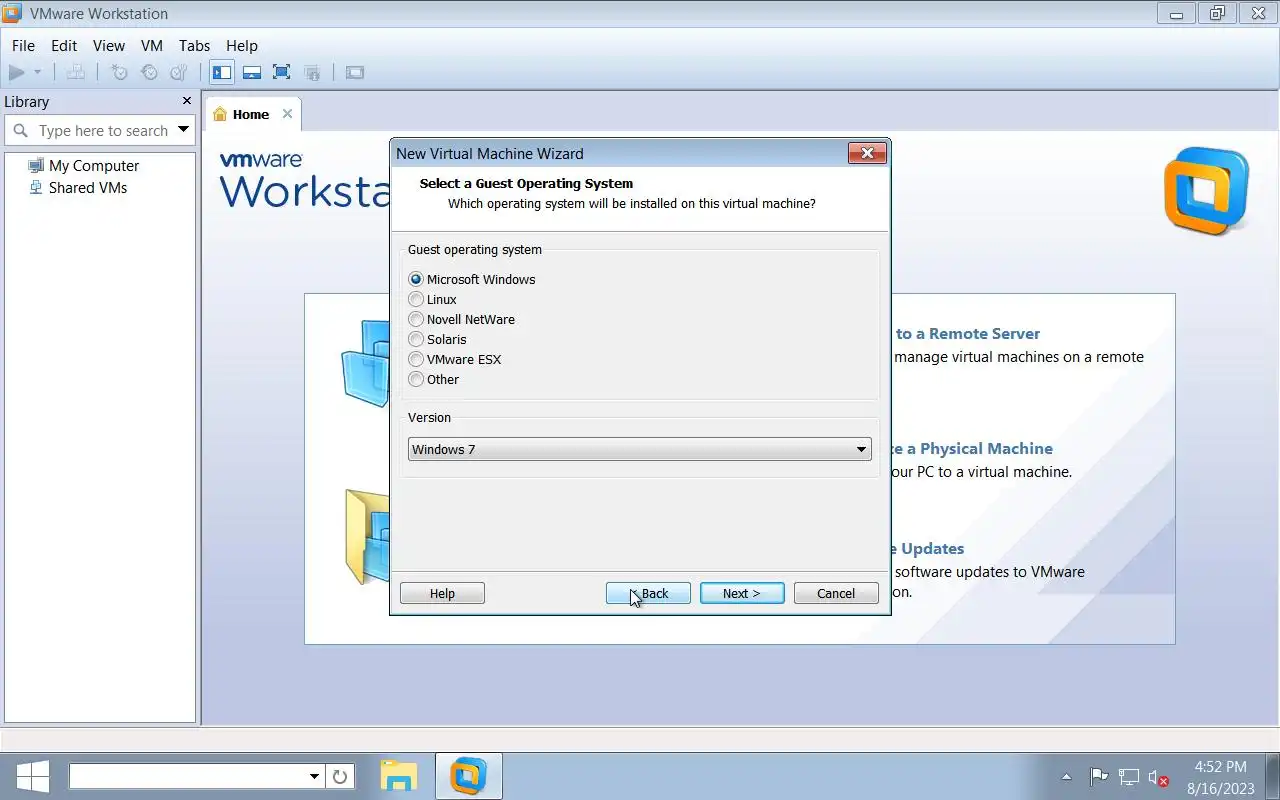Click the Updates link on Home page
Viewport: 1280px width, 800px height.
(x=928, y=548)
